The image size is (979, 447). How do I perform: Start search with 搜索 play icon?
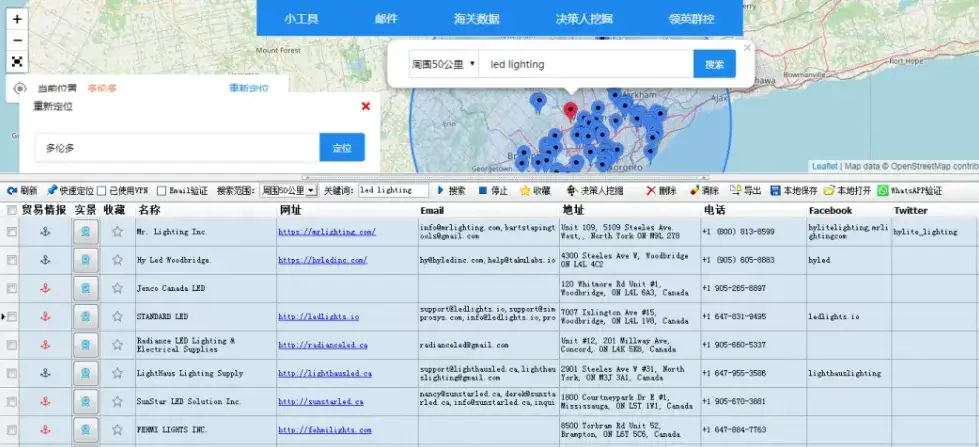[450, 190]
